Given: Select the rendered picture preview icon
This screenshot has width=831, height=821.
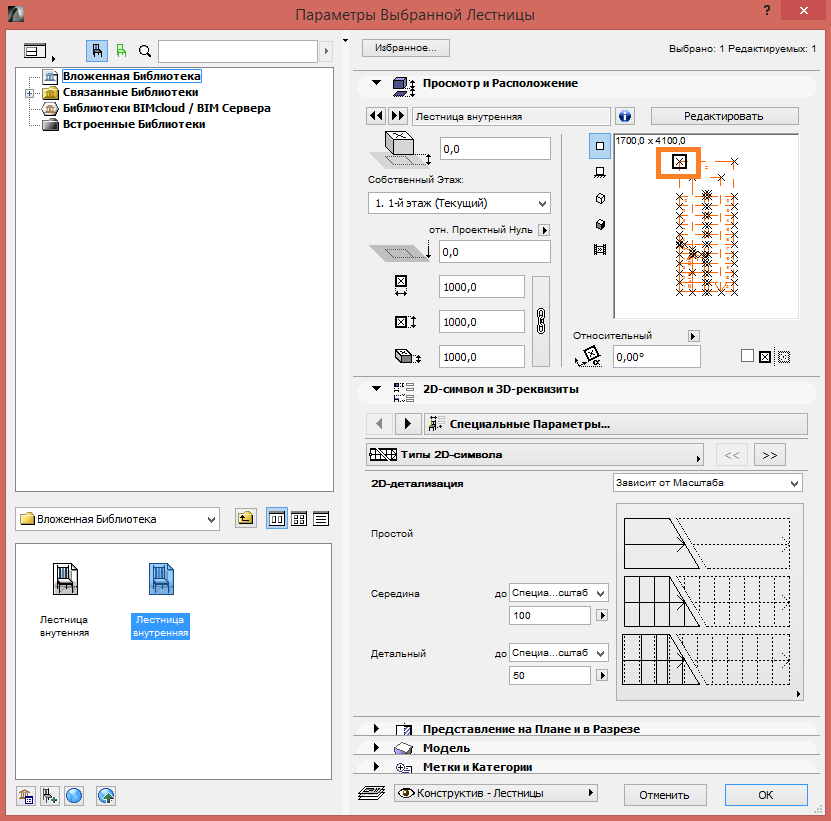Looking at the screenshot, I should pyautogui.click(x=600, y=249).
